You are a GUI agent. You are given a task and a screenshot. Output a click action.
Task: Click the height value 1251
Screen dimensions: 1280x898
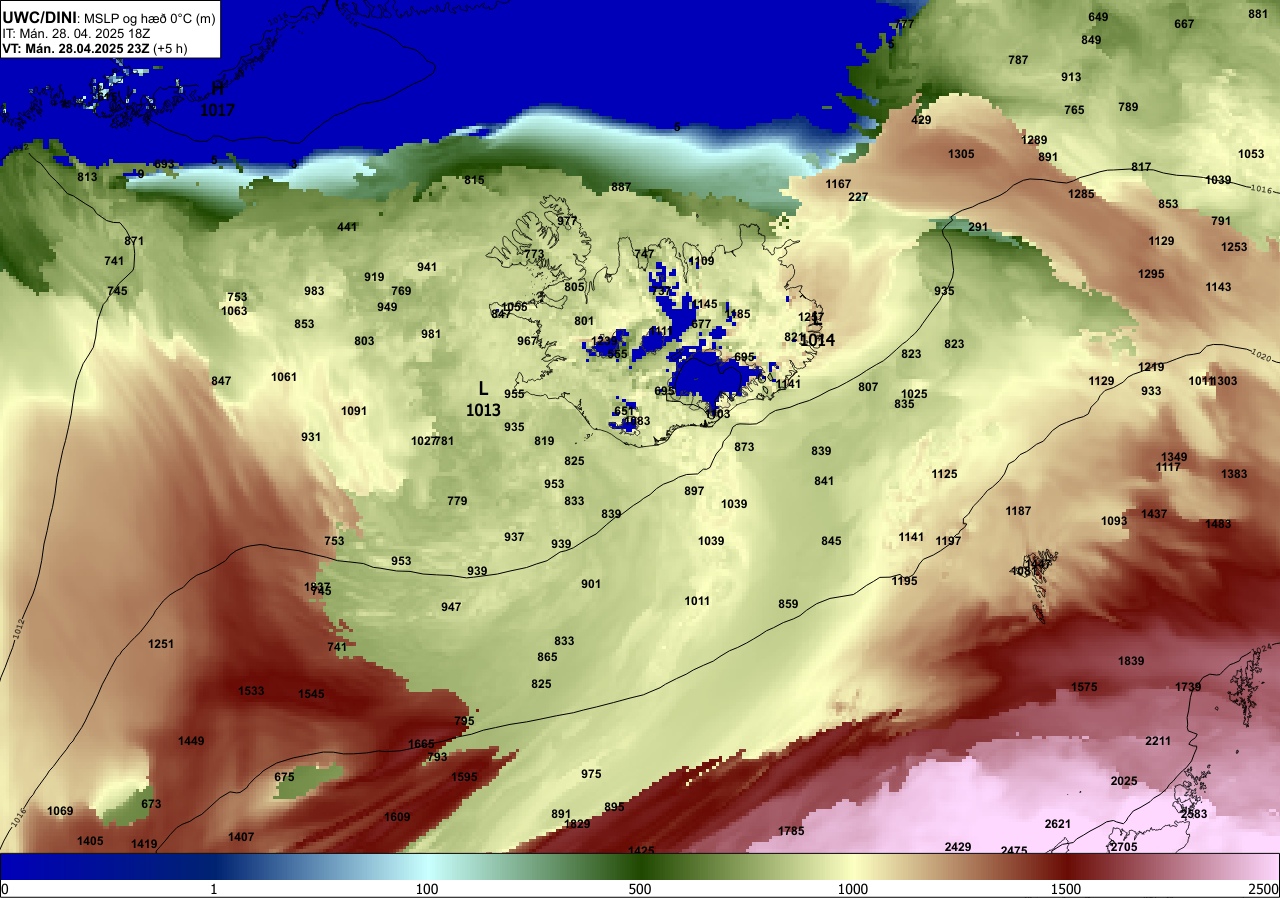click(161, 644)
